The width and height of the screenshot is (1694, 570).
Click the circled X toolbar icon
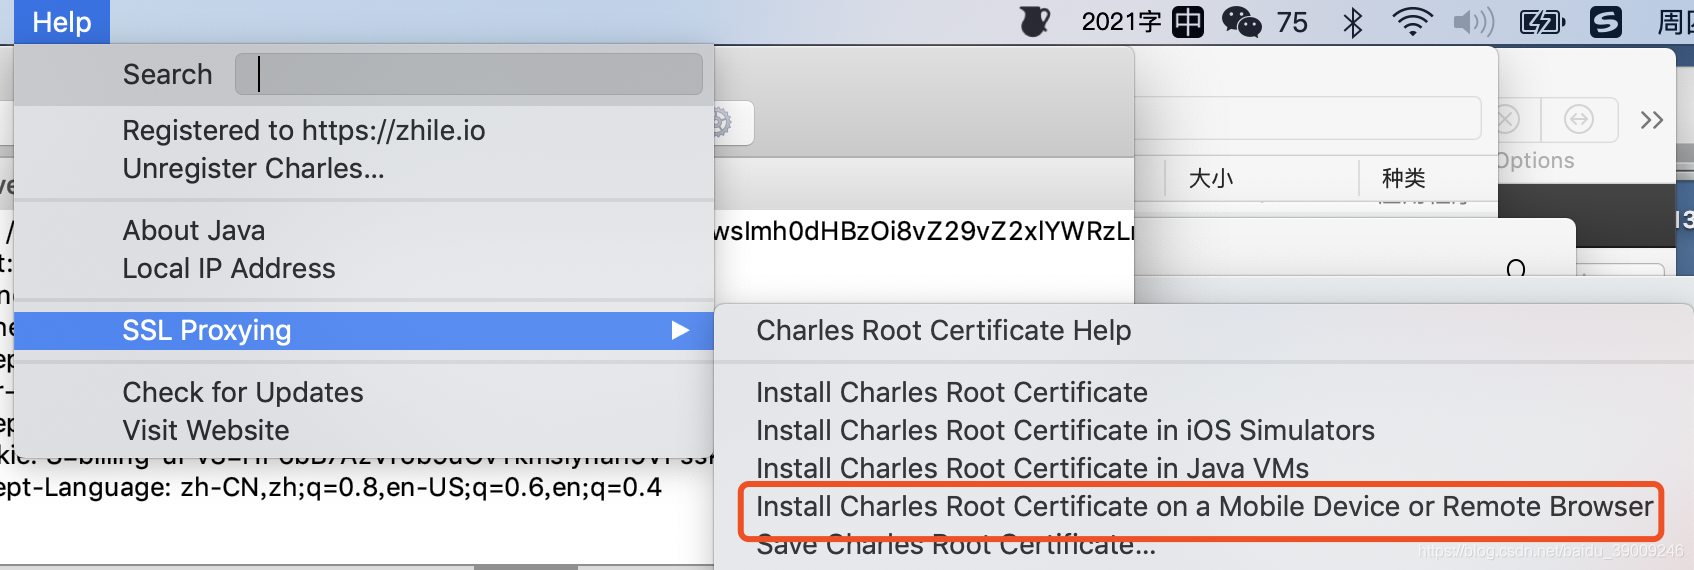[x=1508, y=120]
